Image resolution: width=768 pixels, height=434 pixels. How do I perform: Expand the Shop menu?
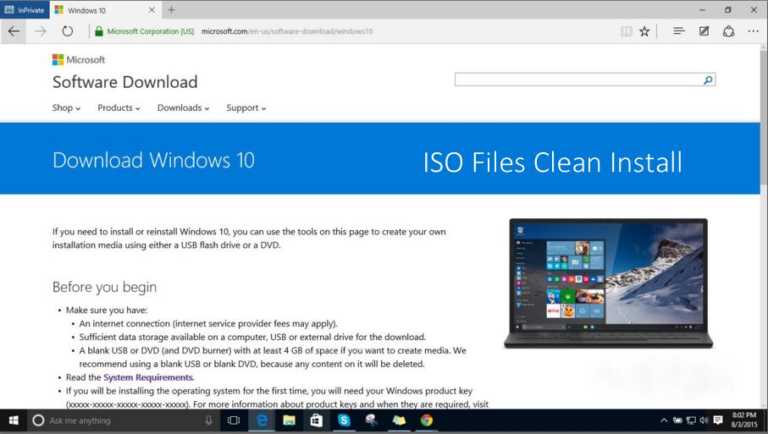tap(66, 108)
